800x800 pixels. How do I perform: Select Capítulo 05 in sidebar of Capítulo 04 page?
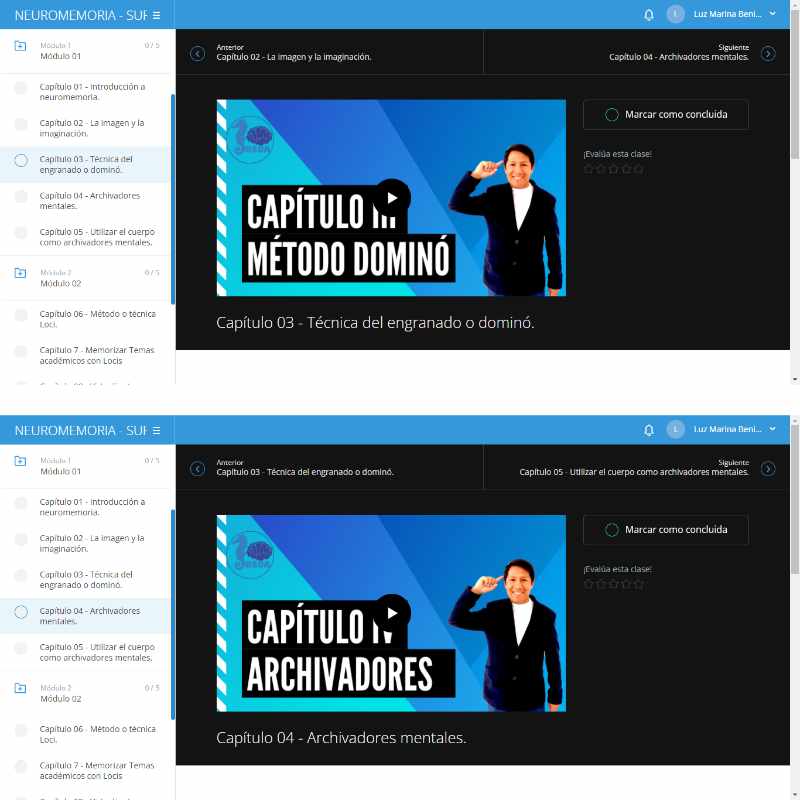[95, 652]
